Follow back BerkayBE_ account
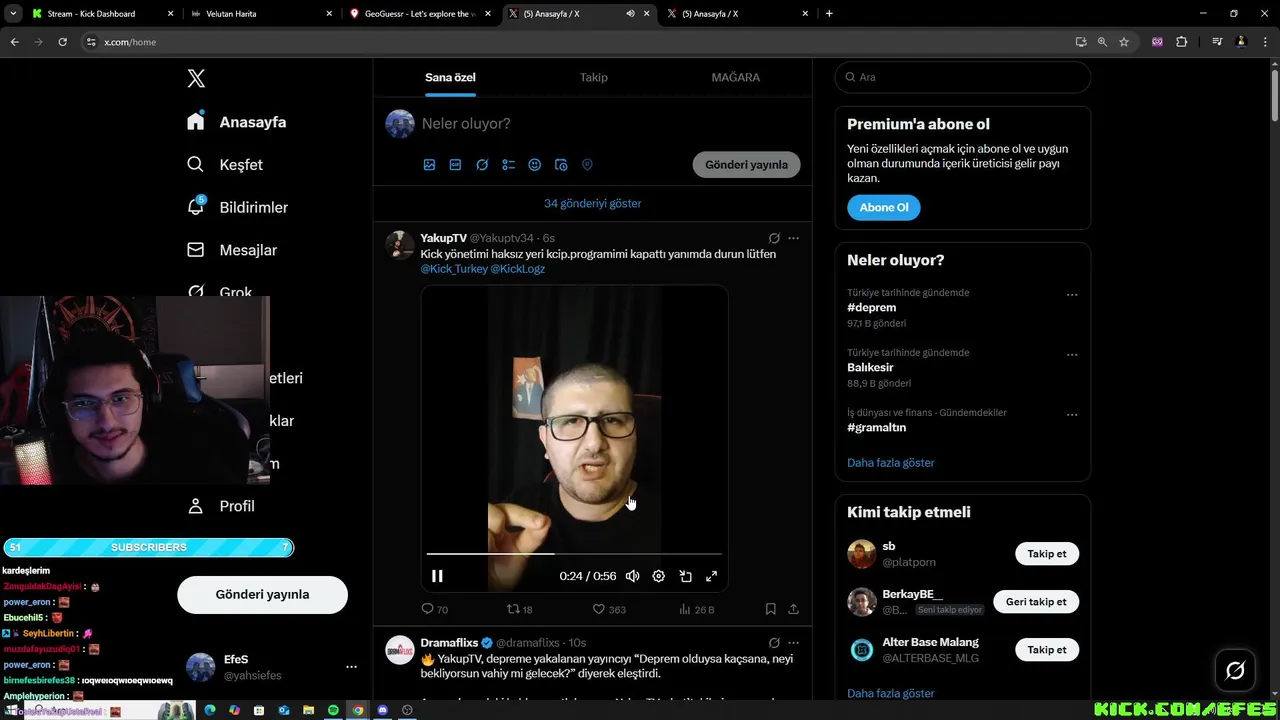Image resolution: width=1280 pixels, height=720 pixels. 1036,602
